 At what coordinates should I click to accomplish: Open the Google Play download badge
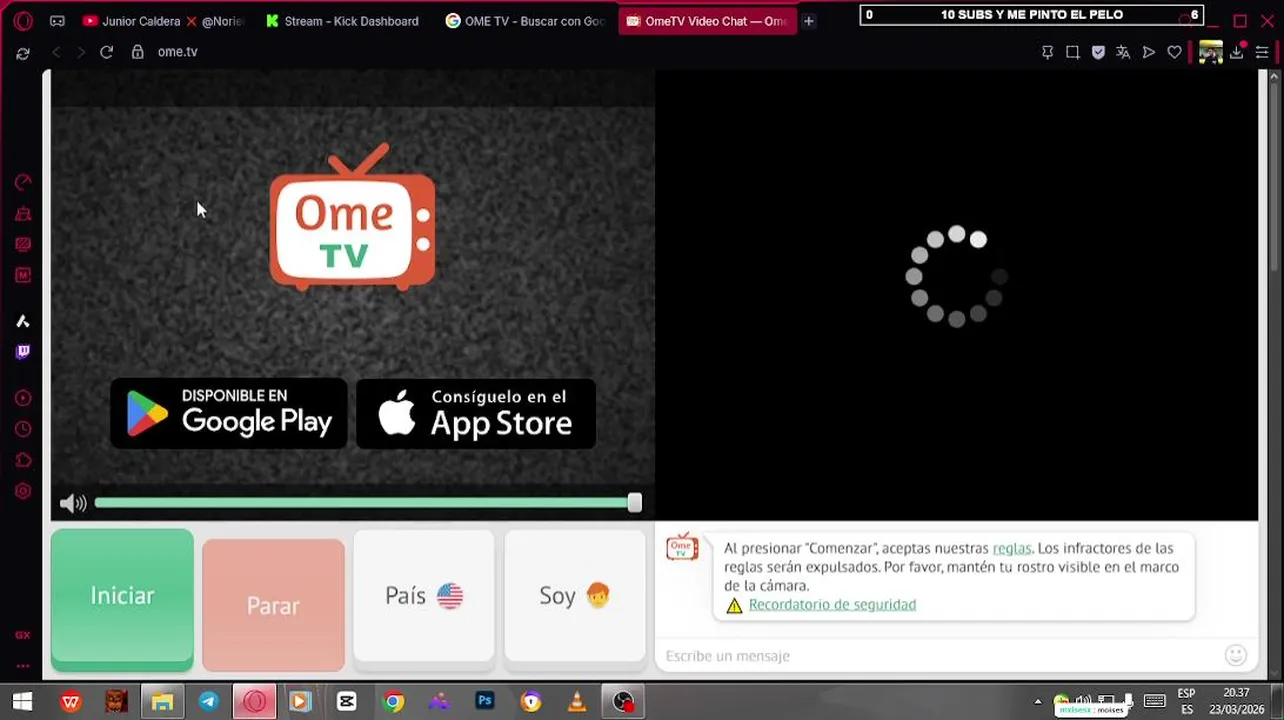click(229, 413)
